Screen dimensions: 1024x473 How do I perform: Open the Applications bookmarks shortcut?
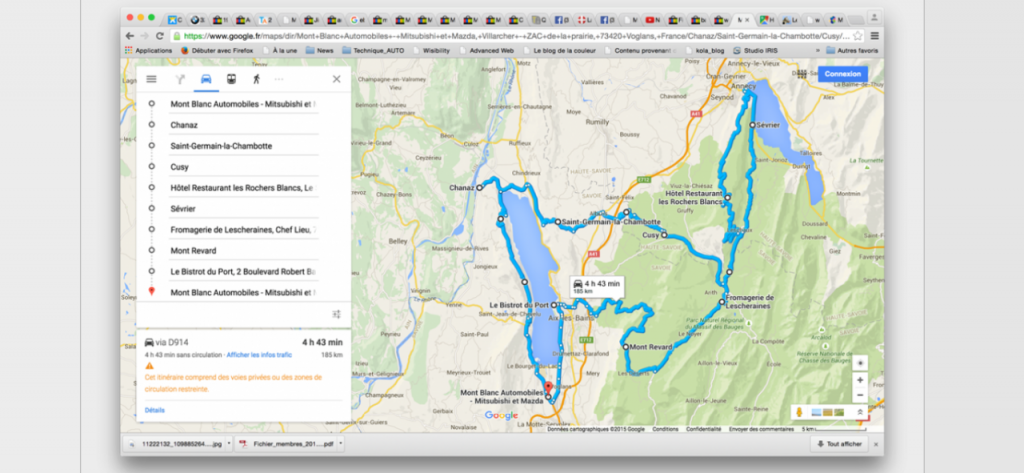[x=148, y=50]
